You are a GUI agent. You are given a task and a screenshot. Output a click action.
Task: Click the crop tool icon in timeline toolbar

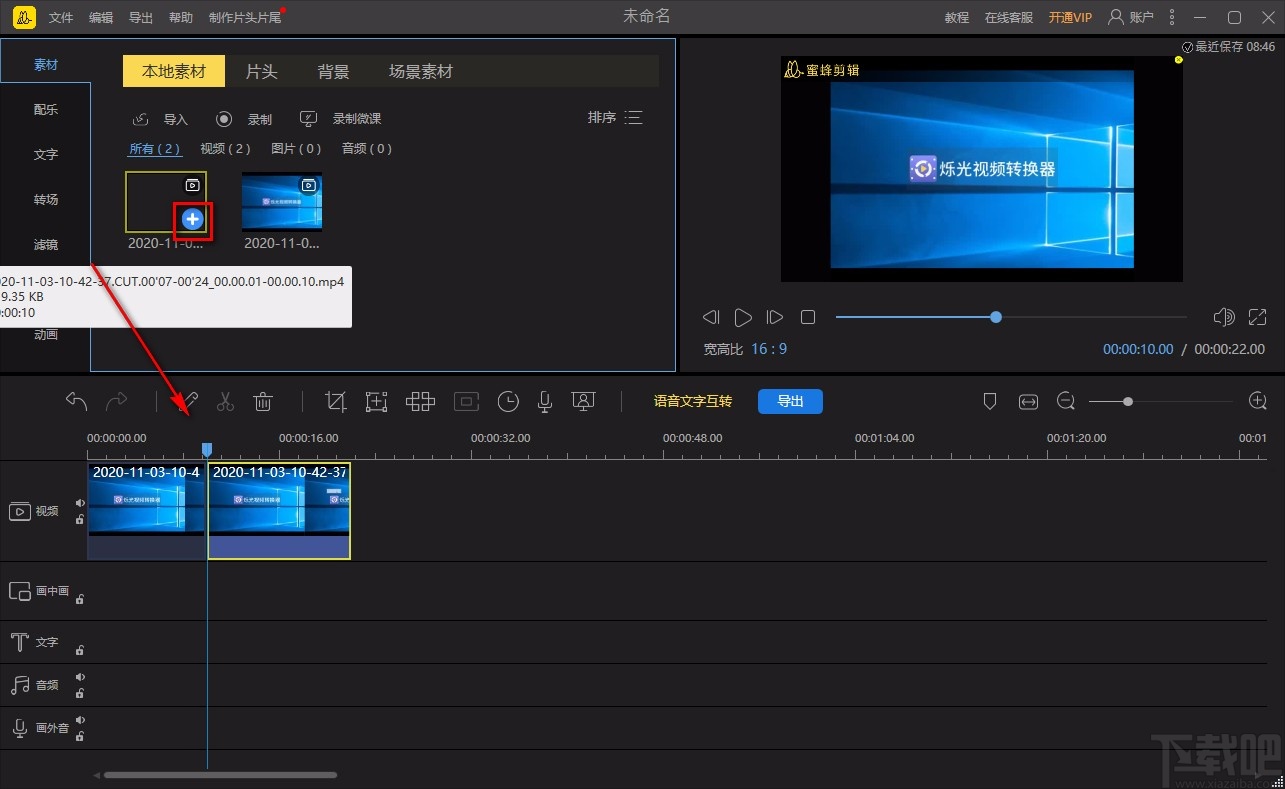coord(336,402)
